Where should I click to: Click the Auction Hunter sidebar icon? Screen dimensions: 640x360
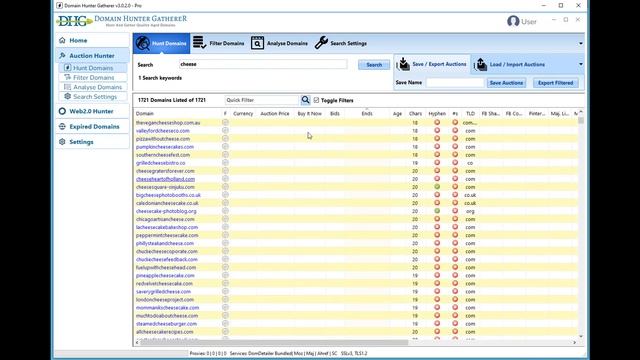(62, 56)
